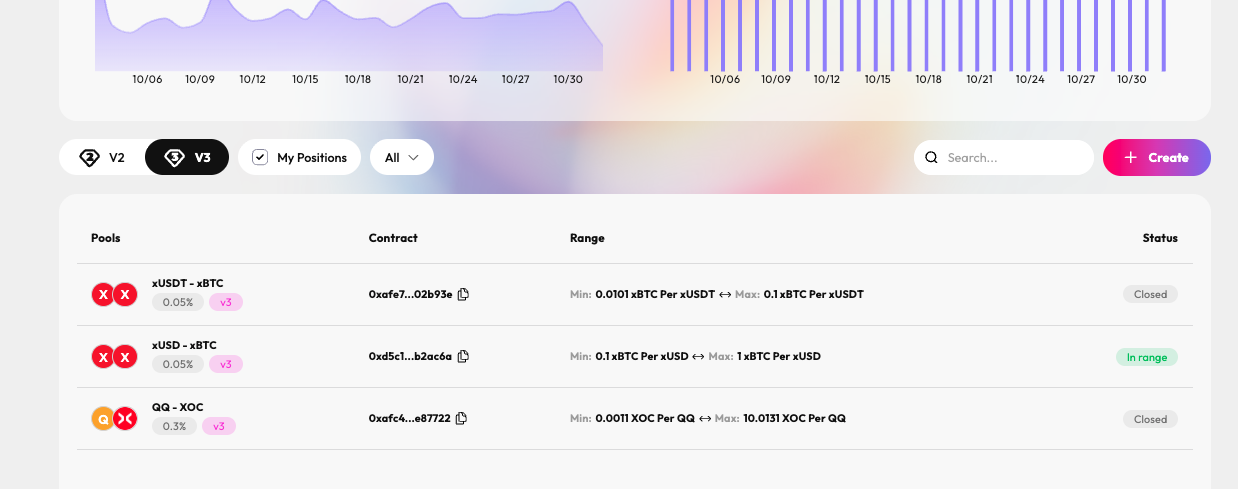This screenshot has width=1238, height=489.
Task: Switch to the V2 pools tab
Action: (x=102, y=158)
